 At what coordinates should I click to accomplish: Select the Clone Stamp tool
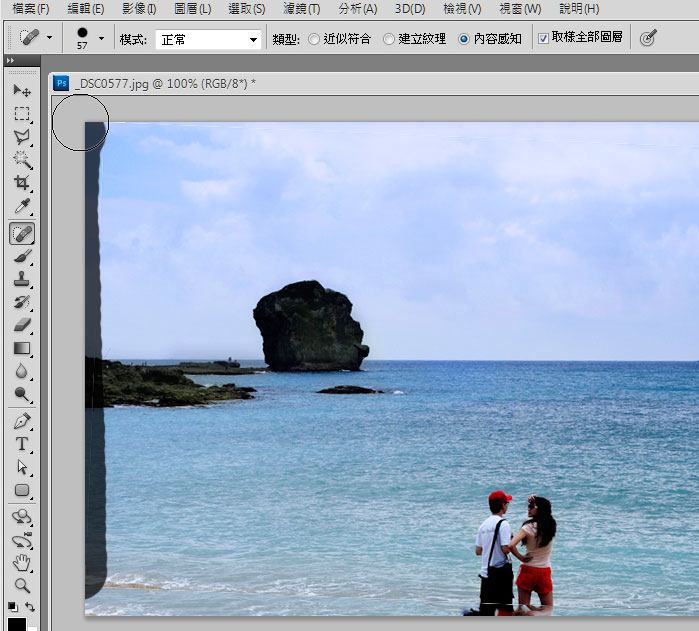point(21,279)
